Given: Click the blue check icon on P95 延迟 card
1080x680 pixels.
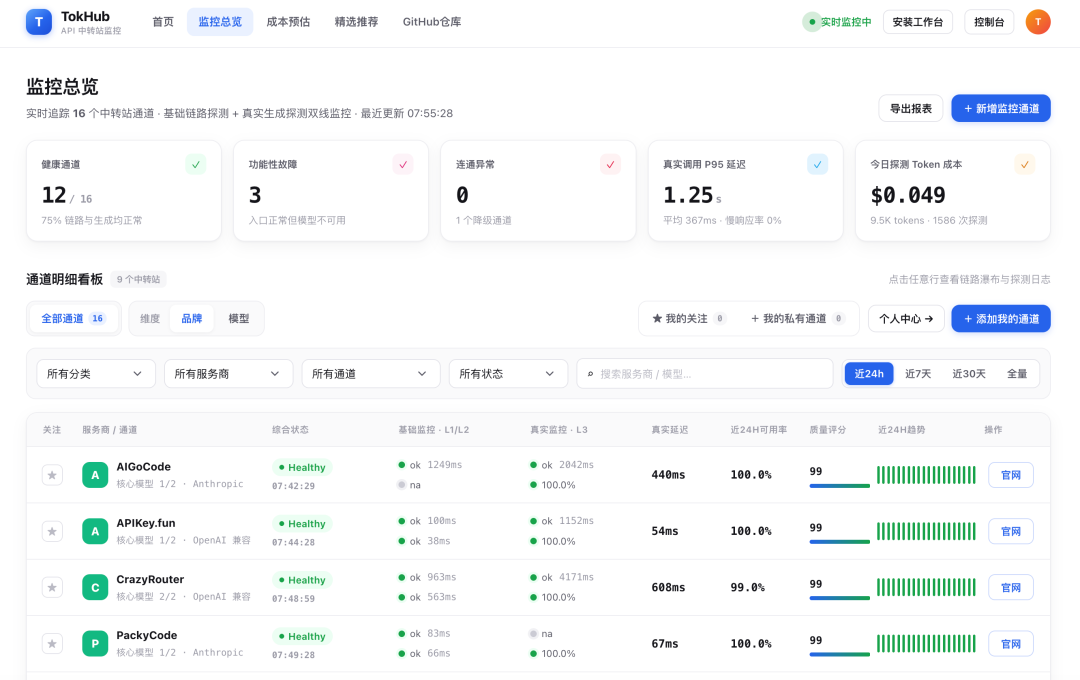Looking at the screenshot, I should [x=818, y=165].
